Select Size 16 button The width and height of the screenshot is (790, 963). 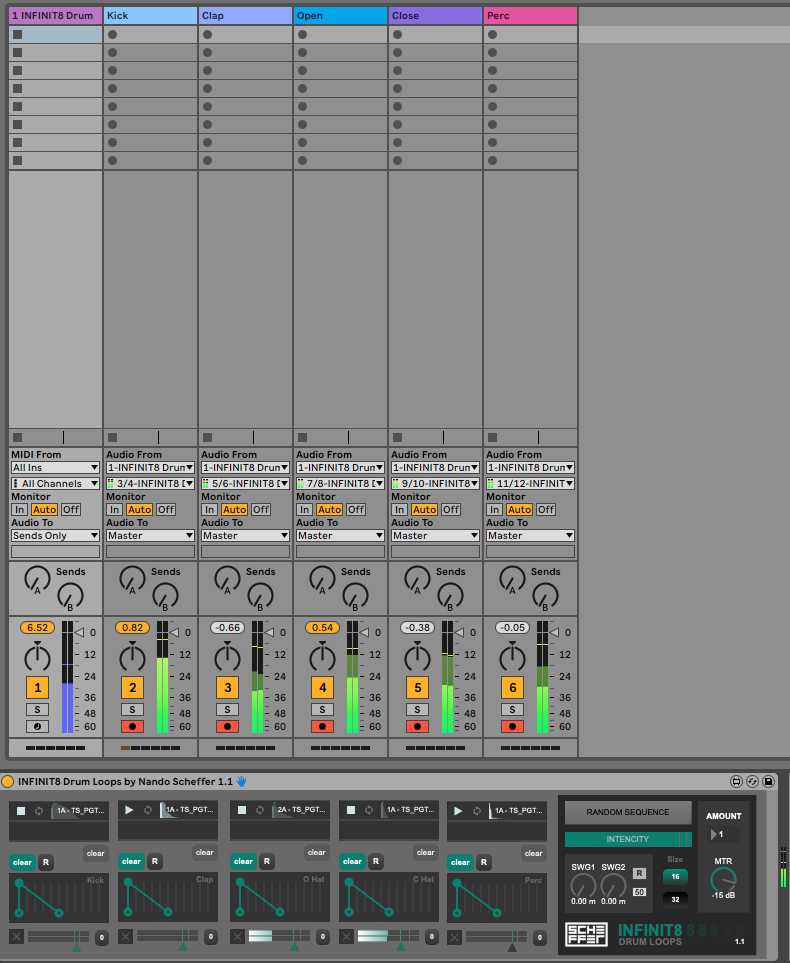coord(675,876)
